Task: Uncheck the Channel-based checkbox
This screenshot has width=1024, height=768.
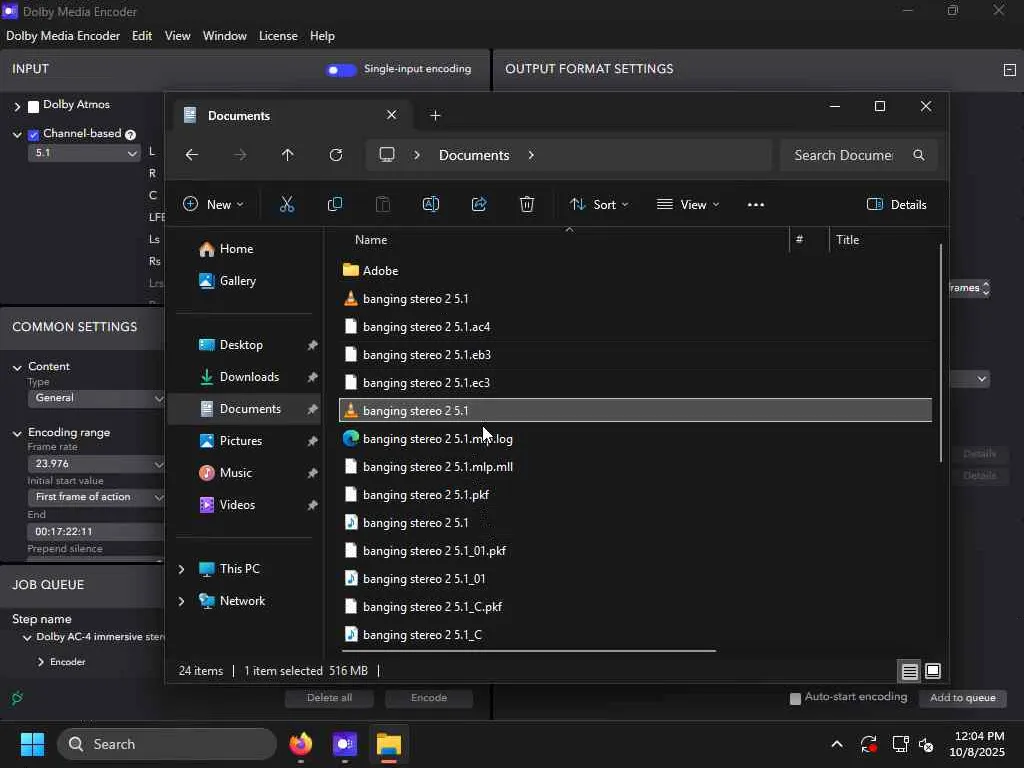Action: coord(33,135)
